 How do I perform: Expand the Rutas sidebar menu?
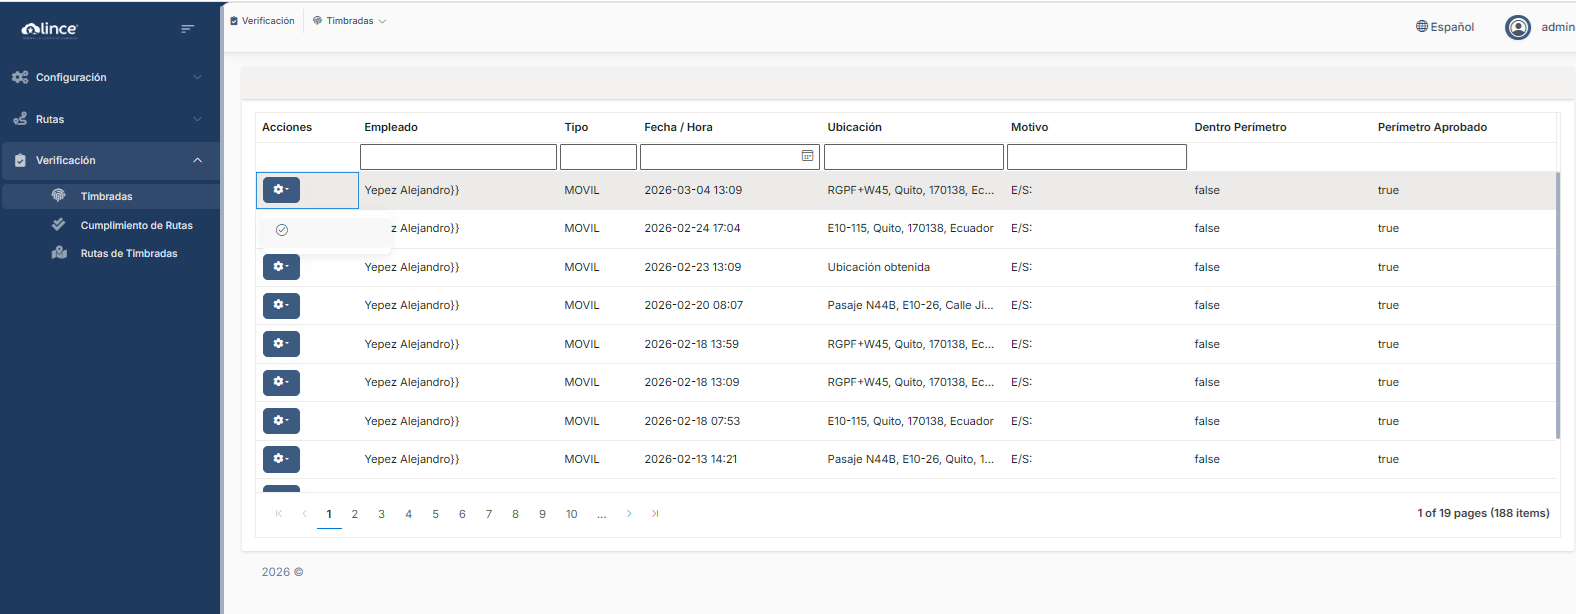110,119
